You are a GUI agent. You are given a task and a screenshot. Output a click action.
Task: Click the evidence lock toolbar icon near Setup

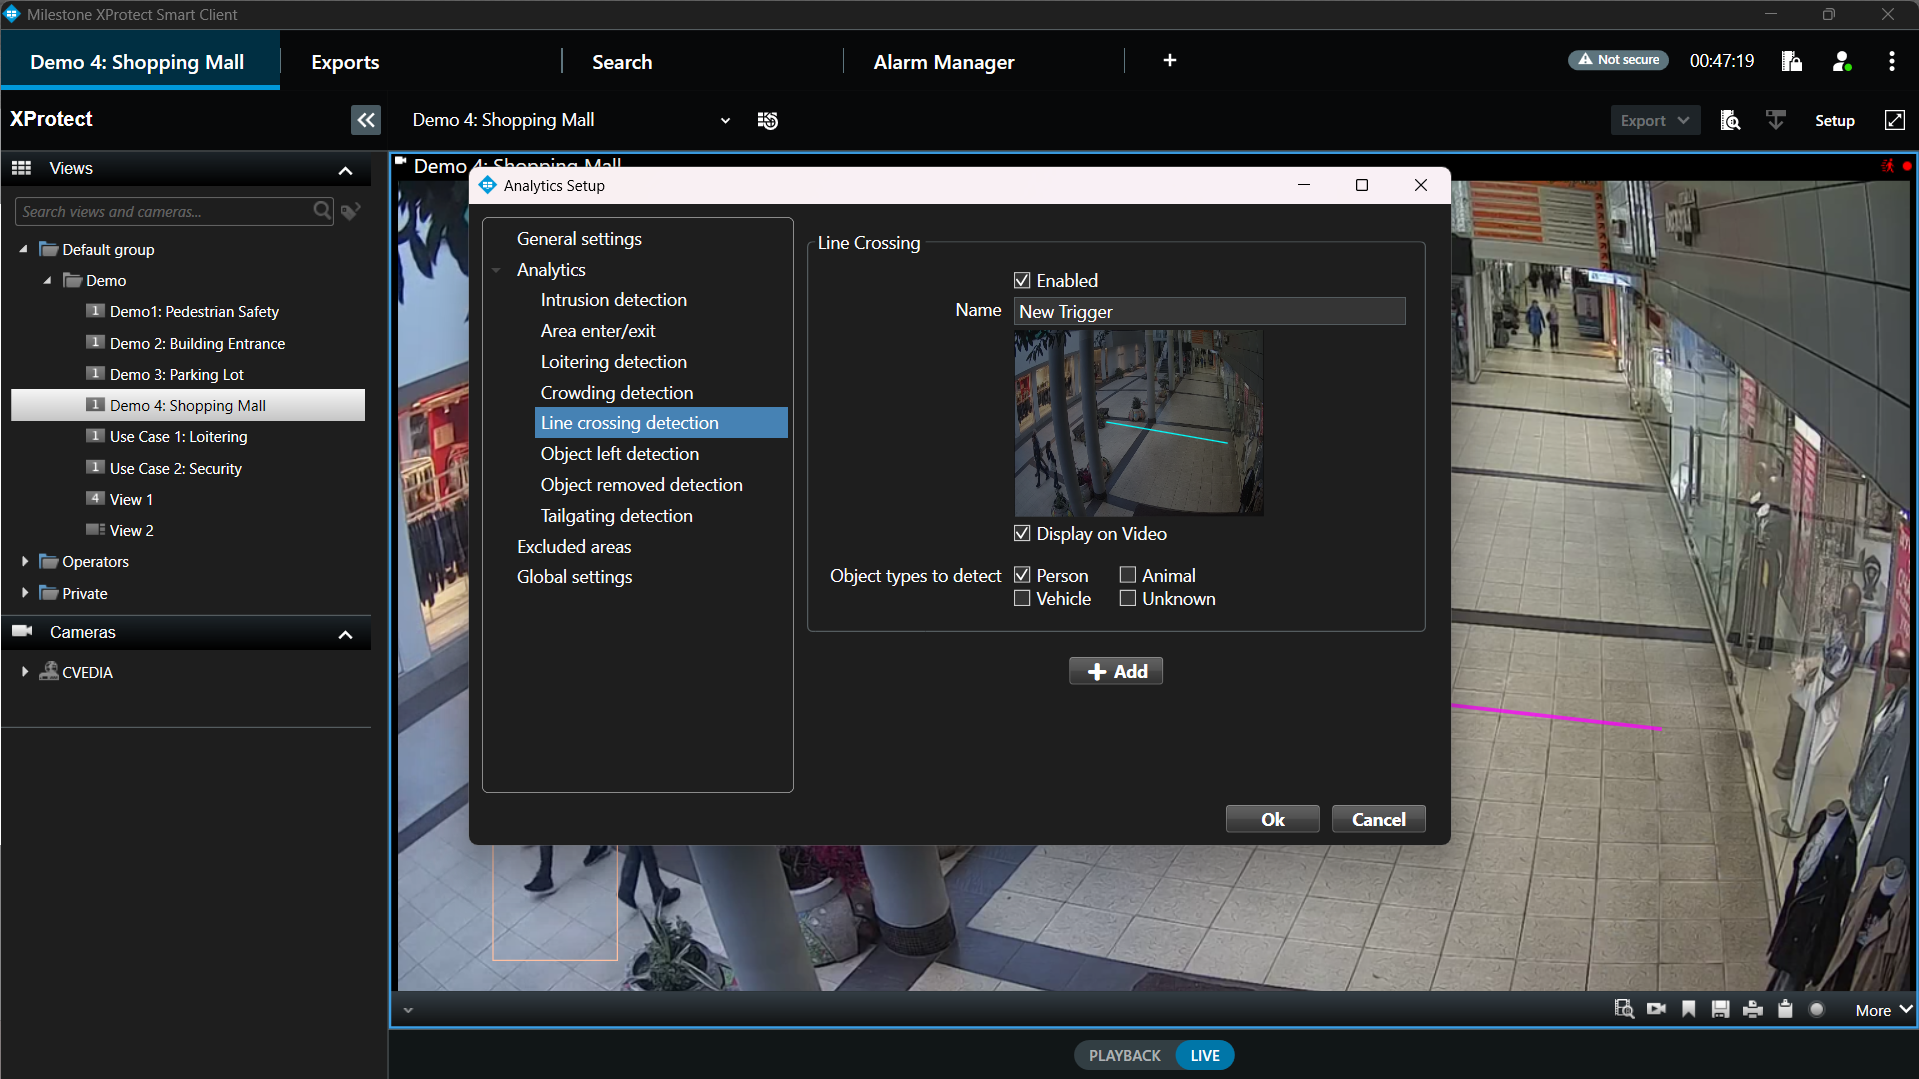point(1776,120)
